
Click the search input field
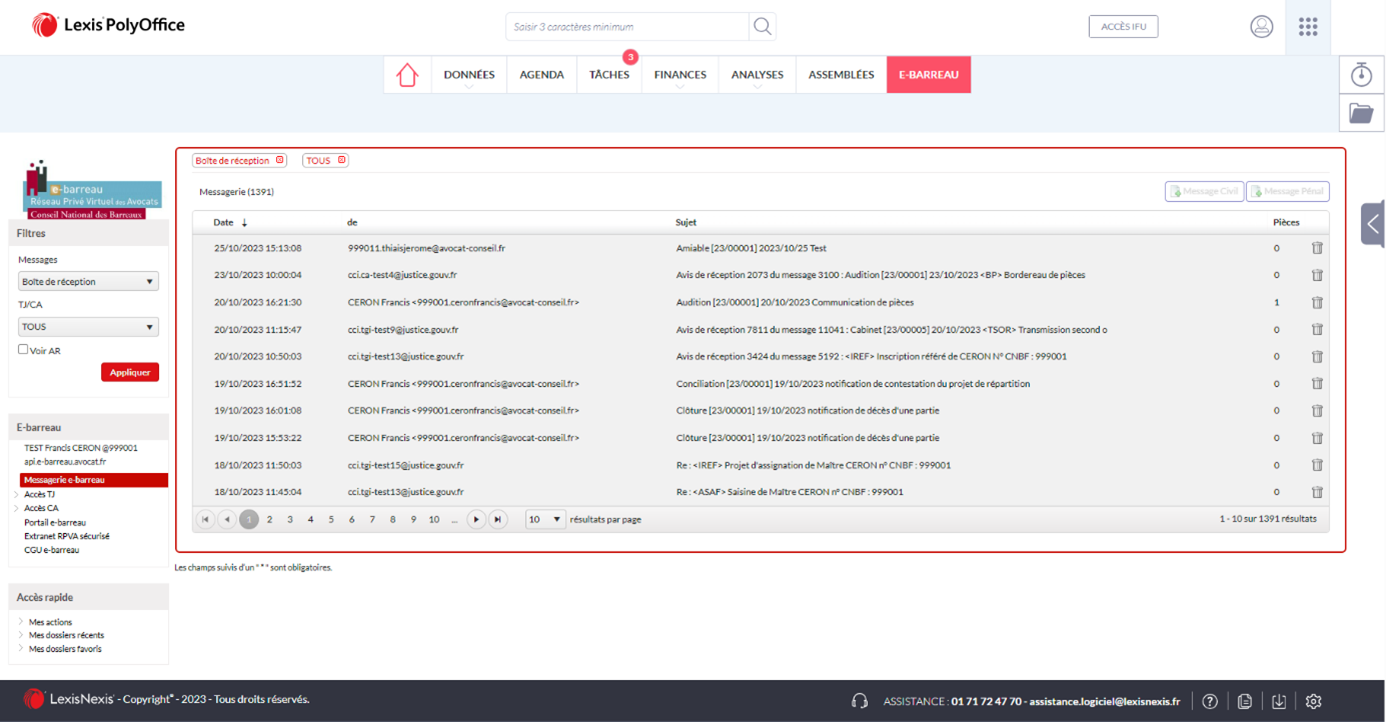click(x=627, y=27)
